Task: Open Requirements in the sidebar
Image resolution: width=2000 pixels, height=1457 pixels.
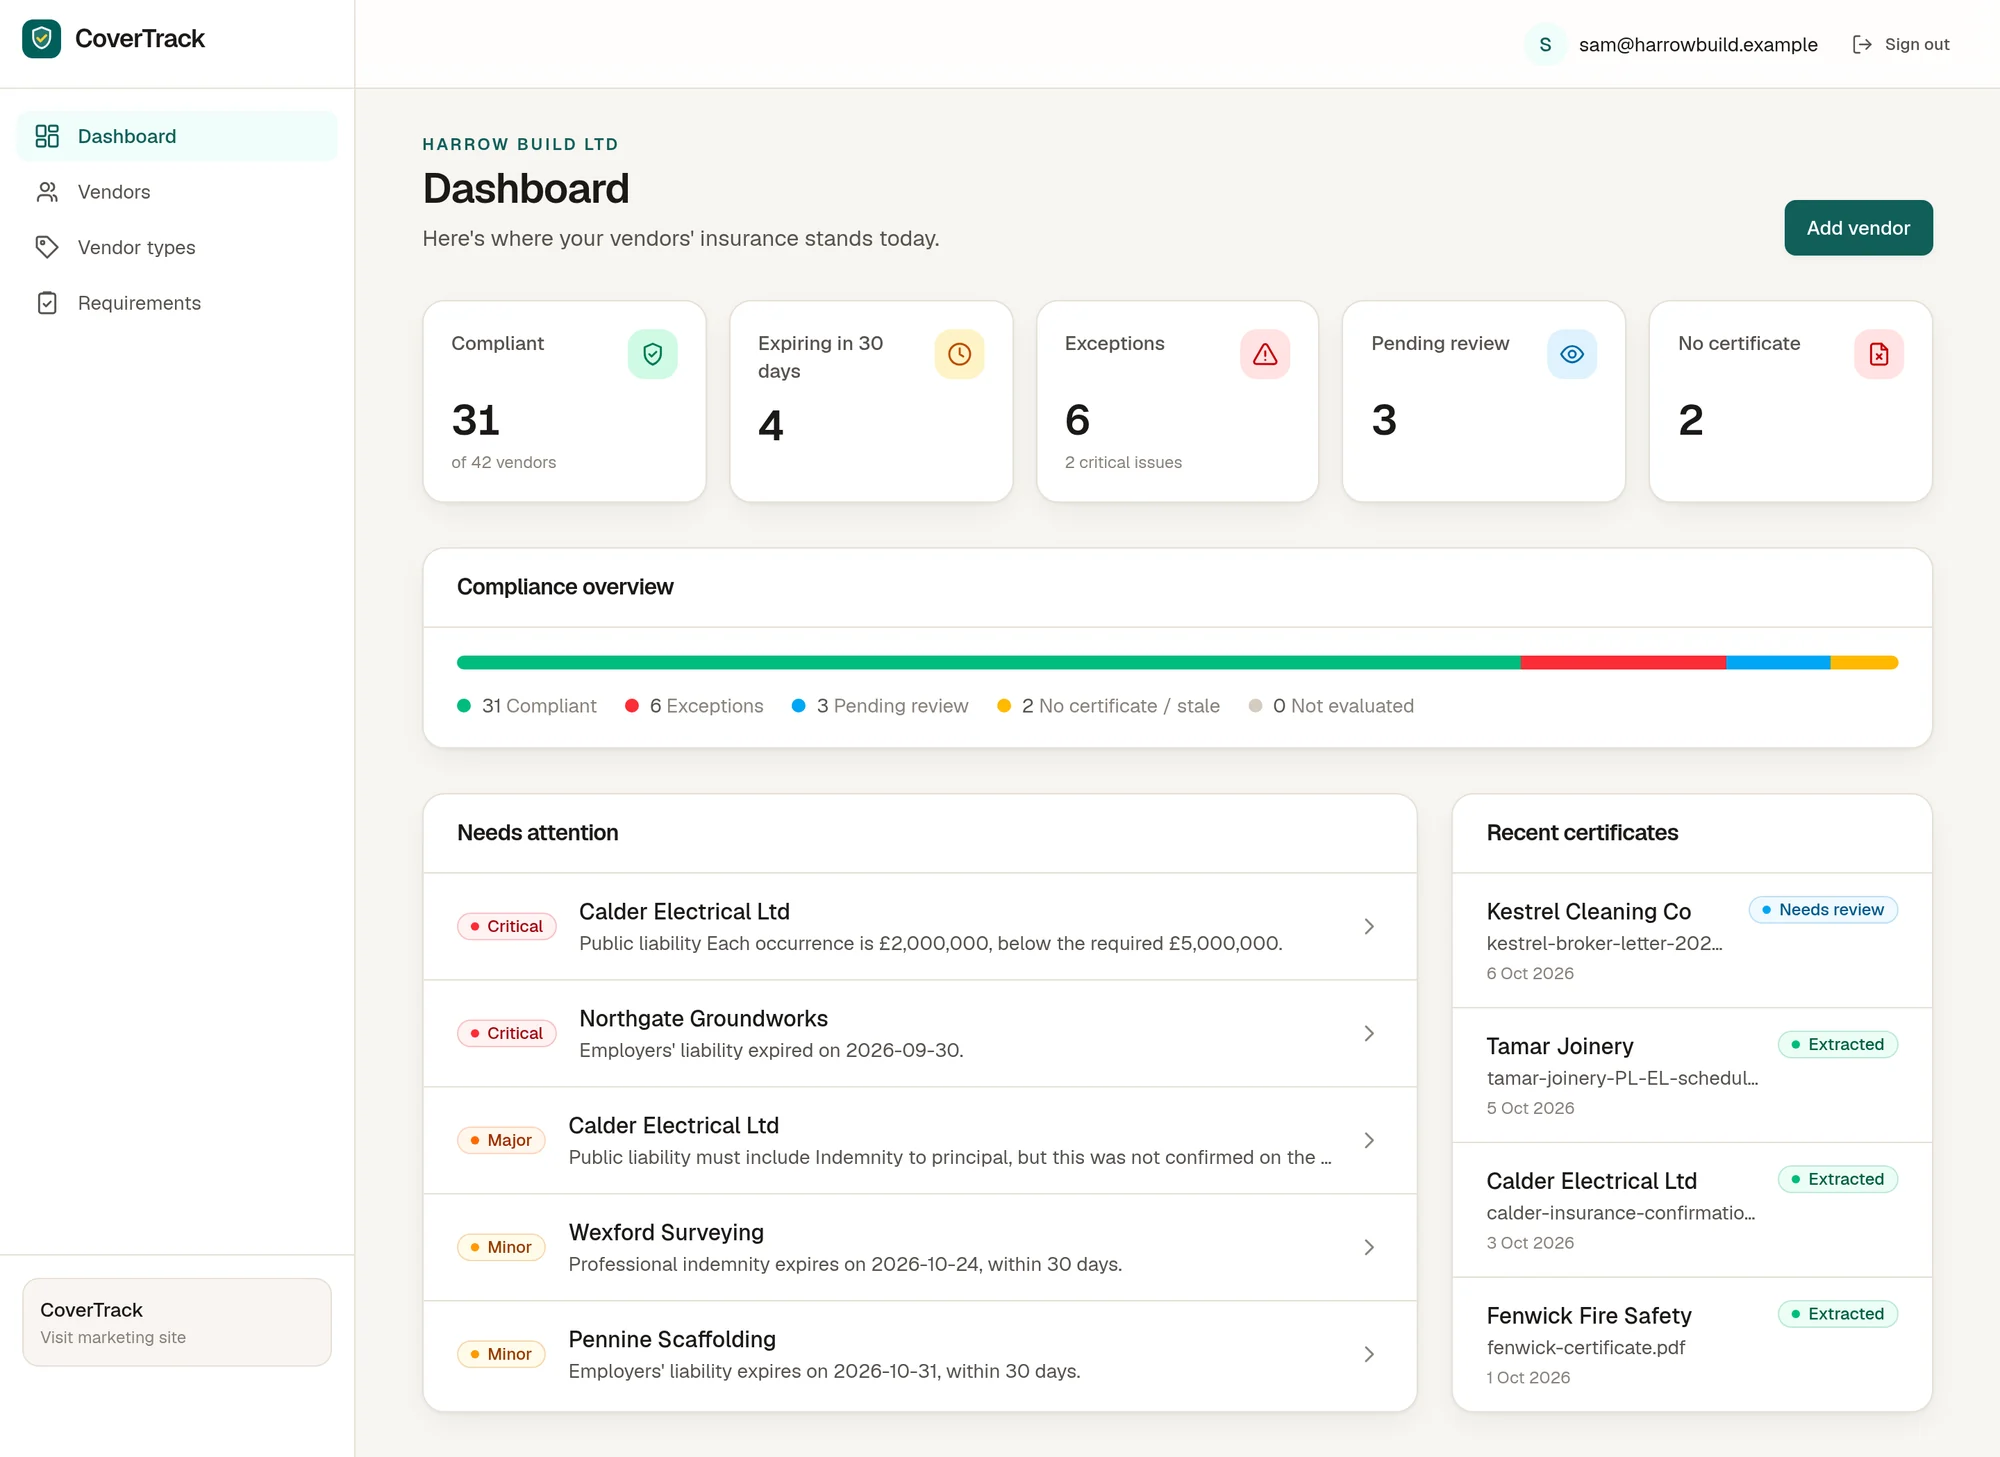Action: click(177, 303)
